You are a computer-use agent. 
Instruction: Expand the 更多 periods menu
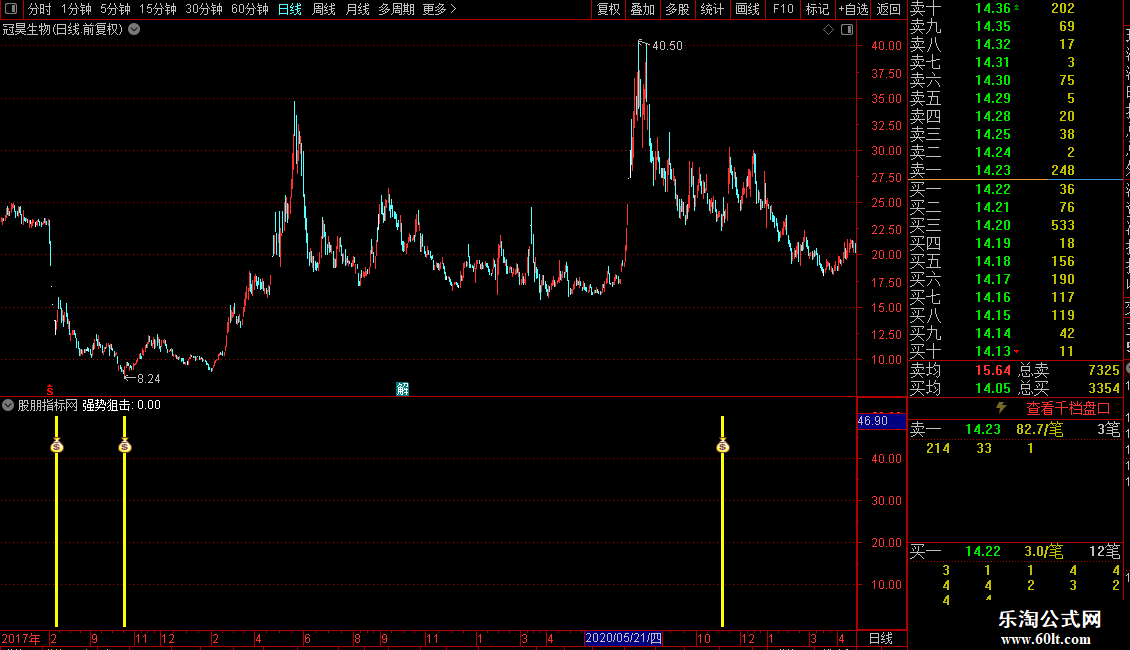click(x=439, y=9)
